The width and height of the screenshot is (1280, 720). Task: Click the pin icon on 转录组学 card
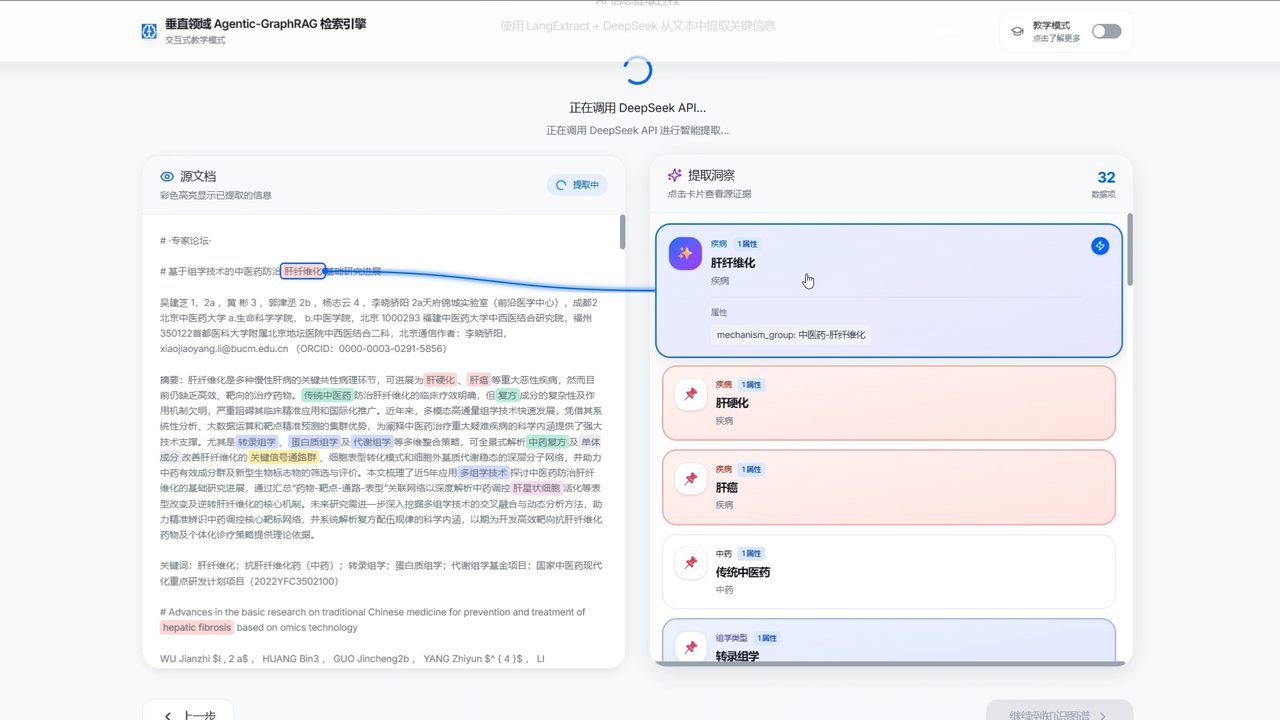click(x=691, y=647)
